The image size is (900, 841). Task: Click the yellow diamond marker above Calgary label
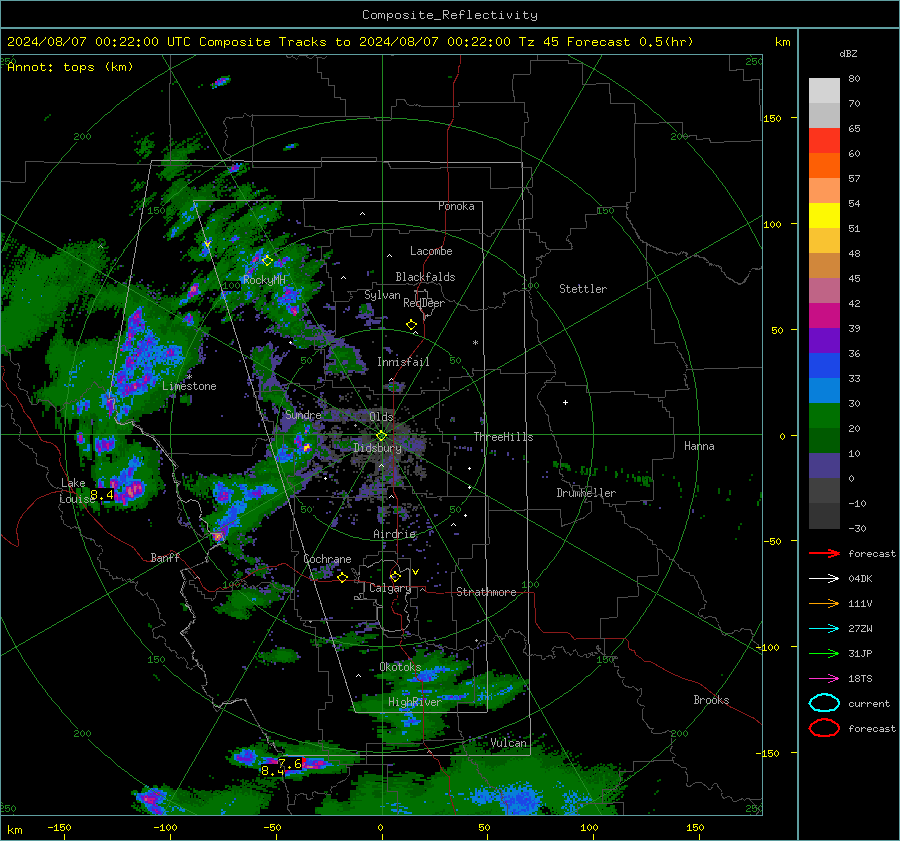click(x=395, y=576)
